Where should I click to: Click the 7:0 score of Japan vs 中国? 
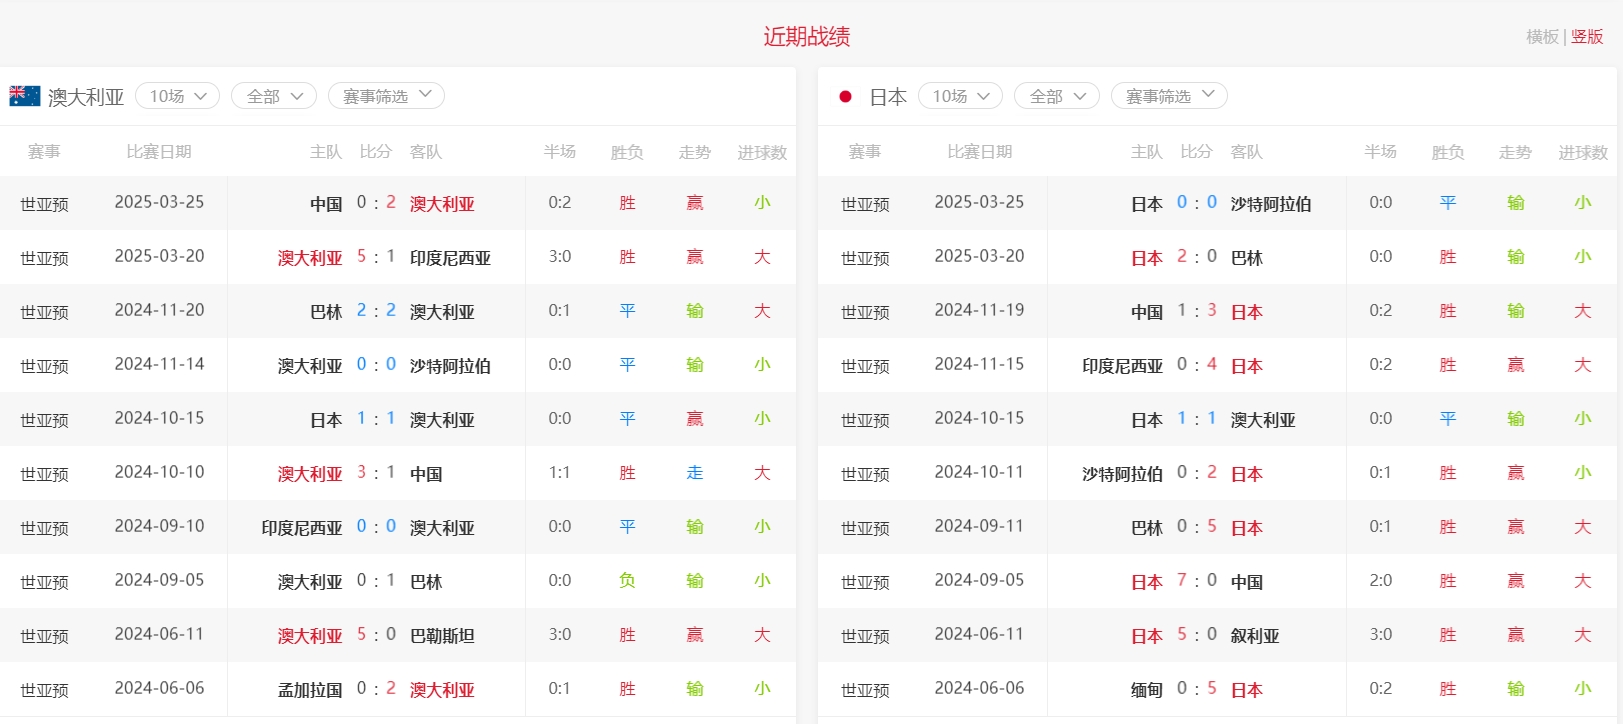1196,580
